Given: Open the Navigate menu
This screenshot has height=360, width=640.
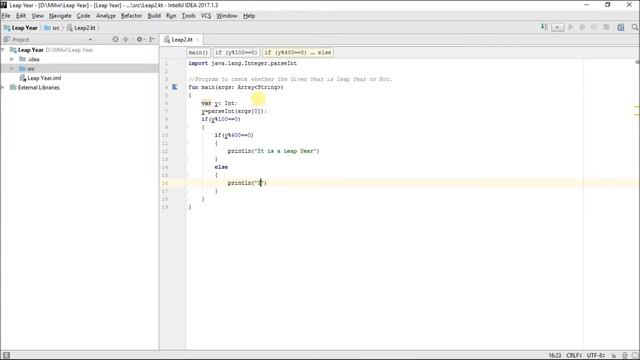Looking at the screenshot, I should pyautogui.click(x=60, y=16).
